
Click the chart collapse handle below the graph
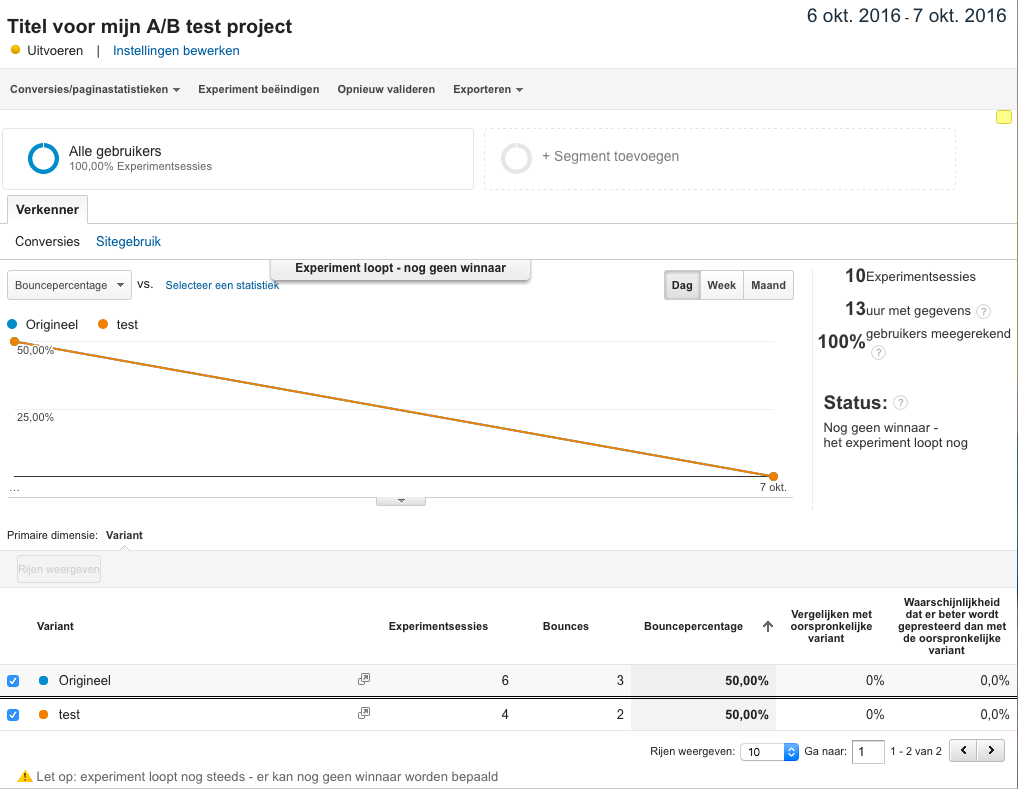click(400, 500)
